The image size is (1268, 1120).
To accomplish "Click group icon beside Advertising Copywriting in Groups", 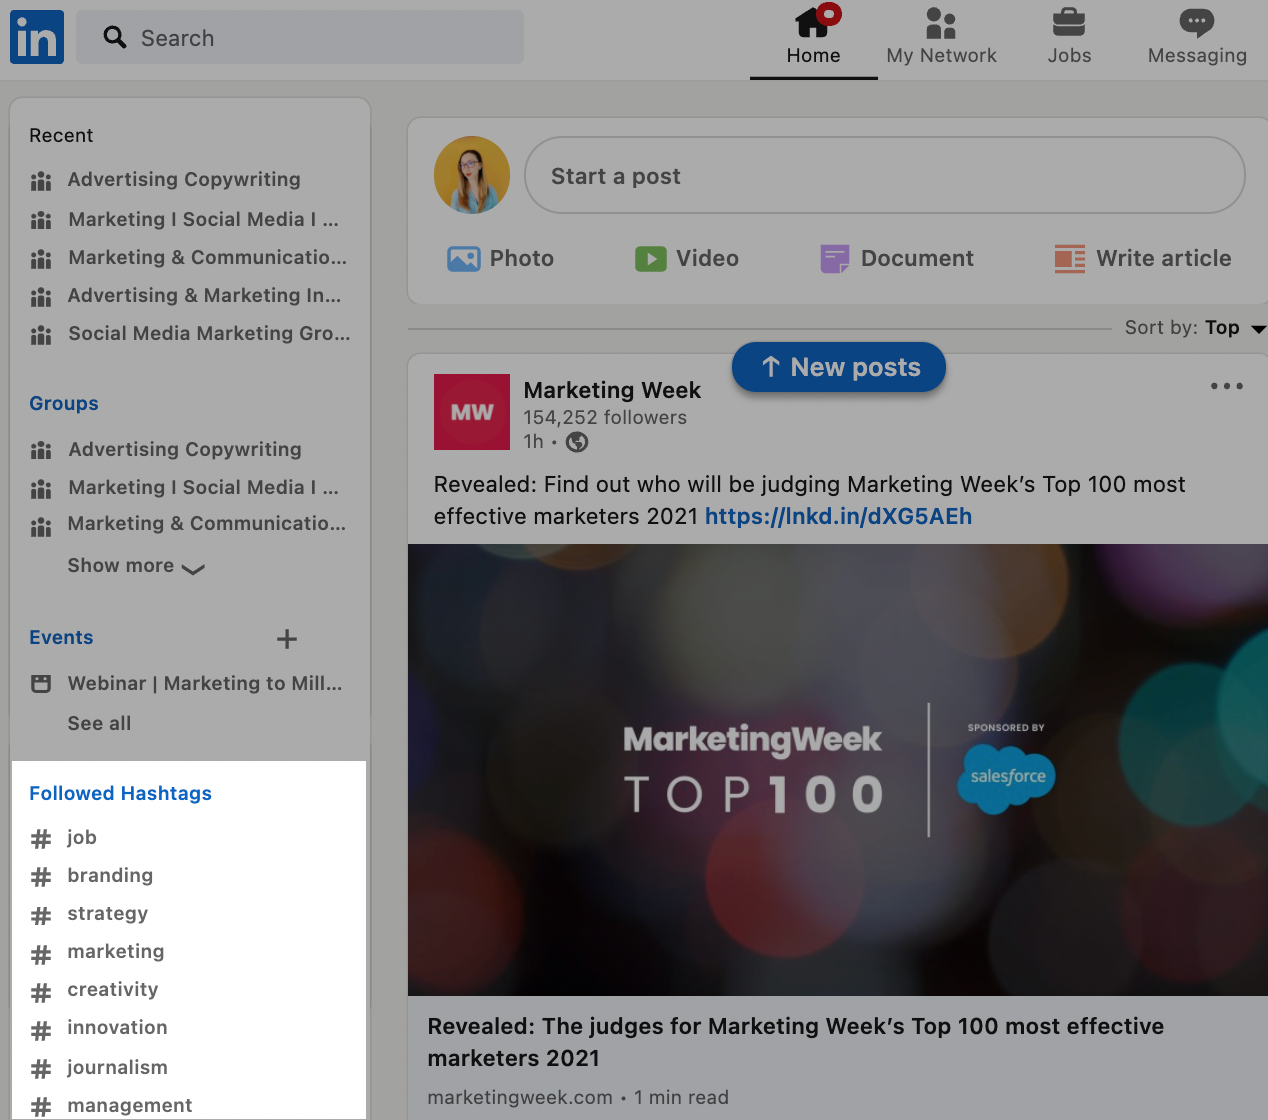I will point(41,450).
